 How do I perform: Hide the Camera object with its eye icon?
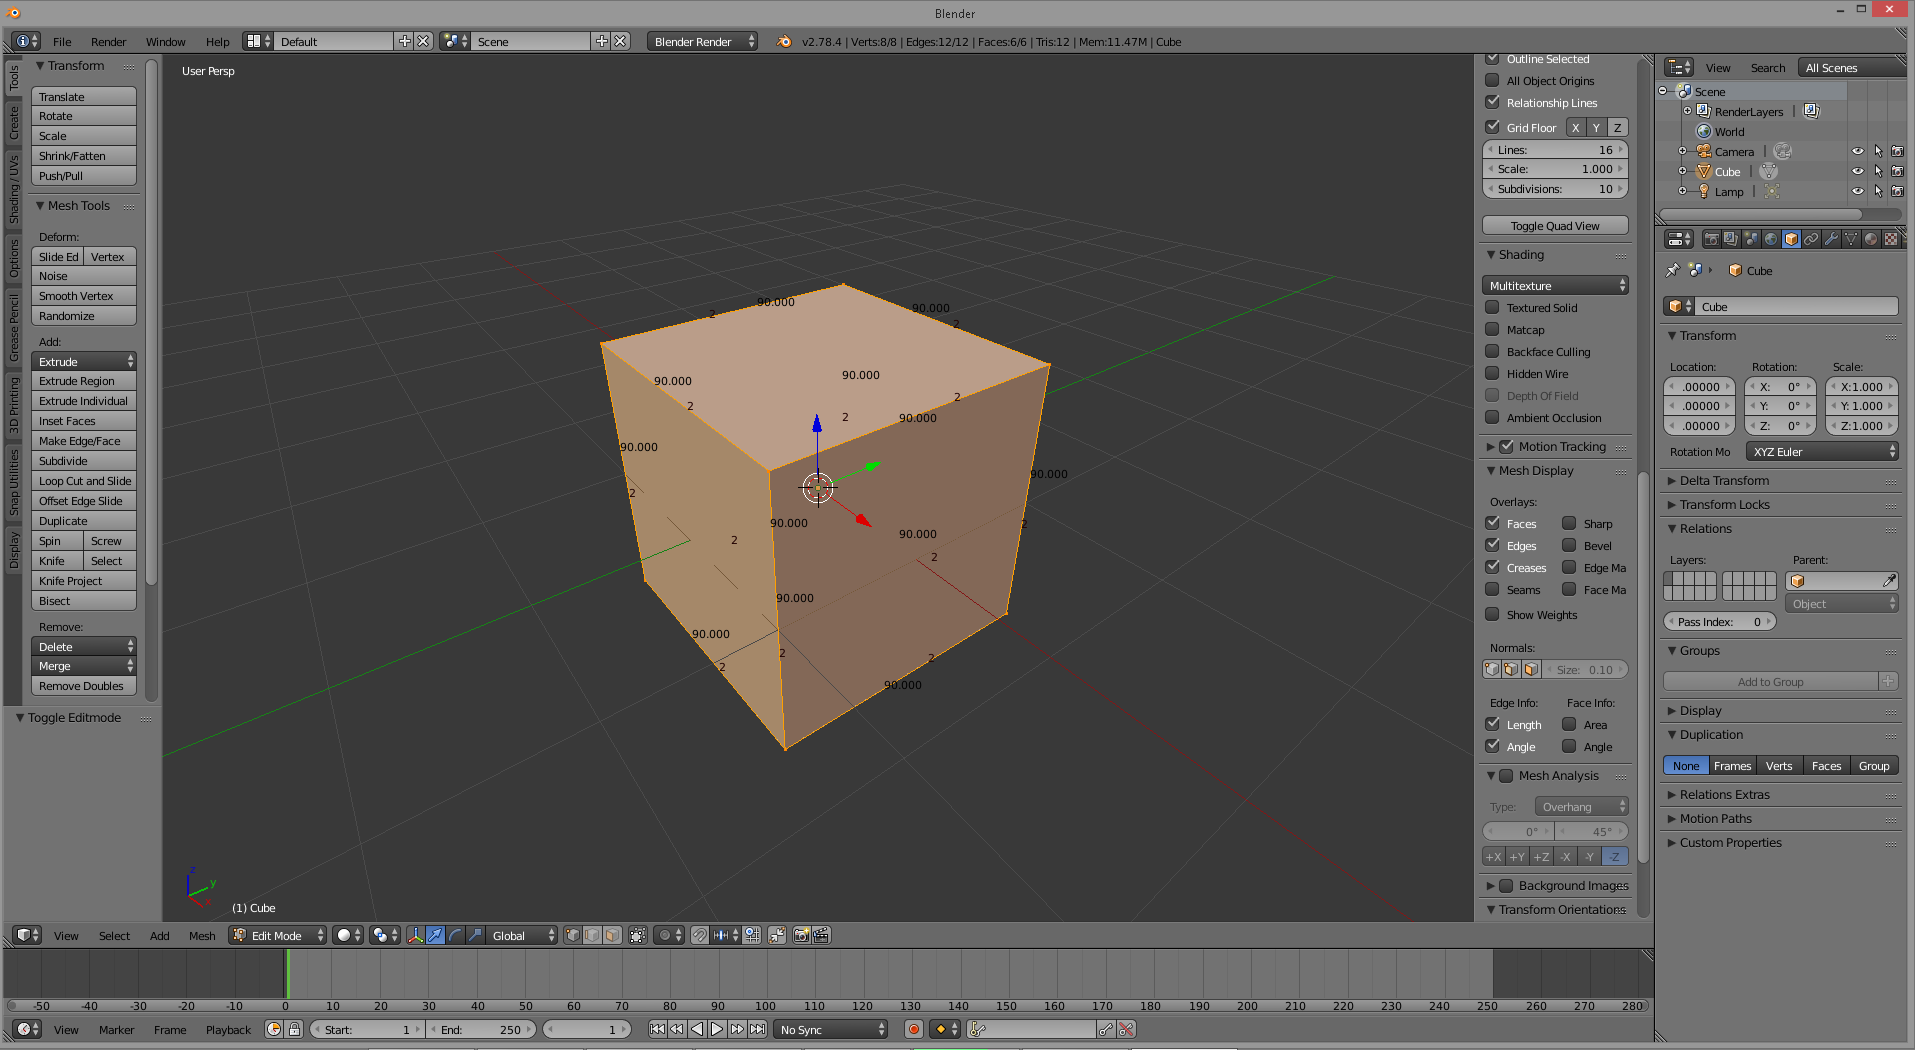click(x=1858, y=151)
